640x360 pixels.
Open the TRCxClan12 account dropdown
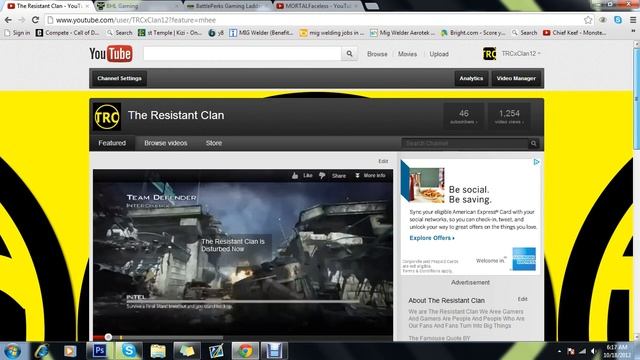tap(520, 53)
